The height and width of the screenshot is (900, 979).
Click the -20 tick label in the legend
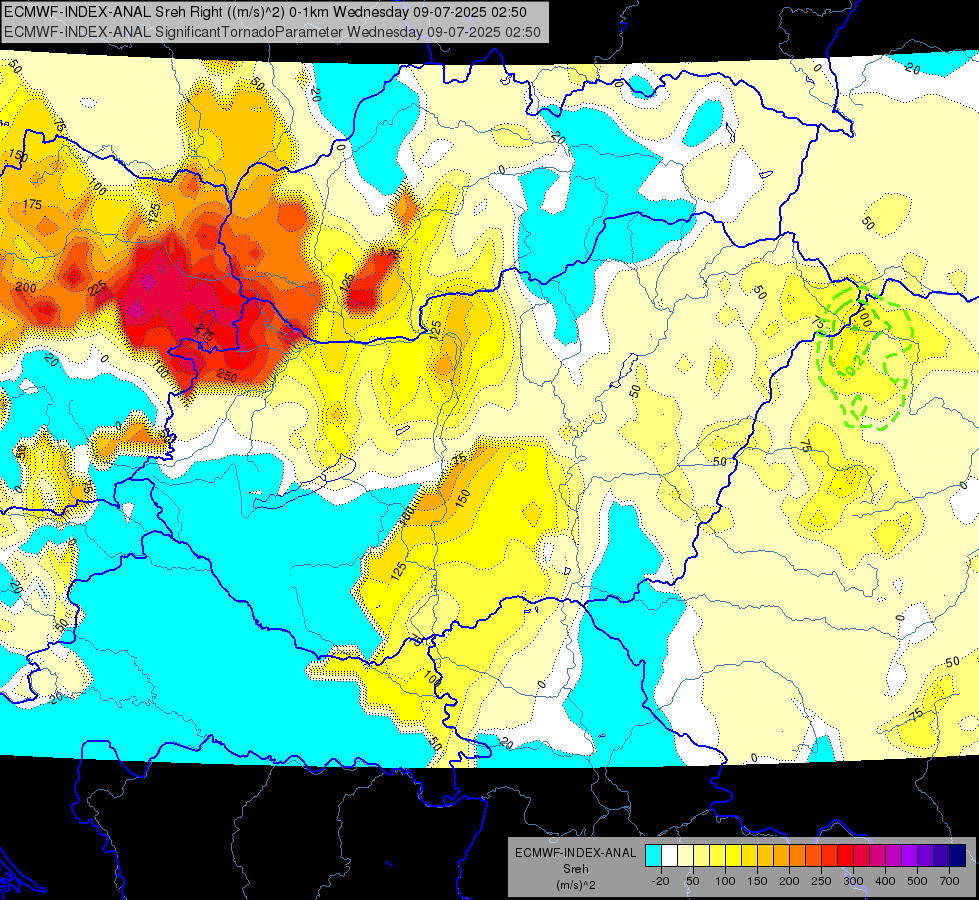tap(661, 881)
